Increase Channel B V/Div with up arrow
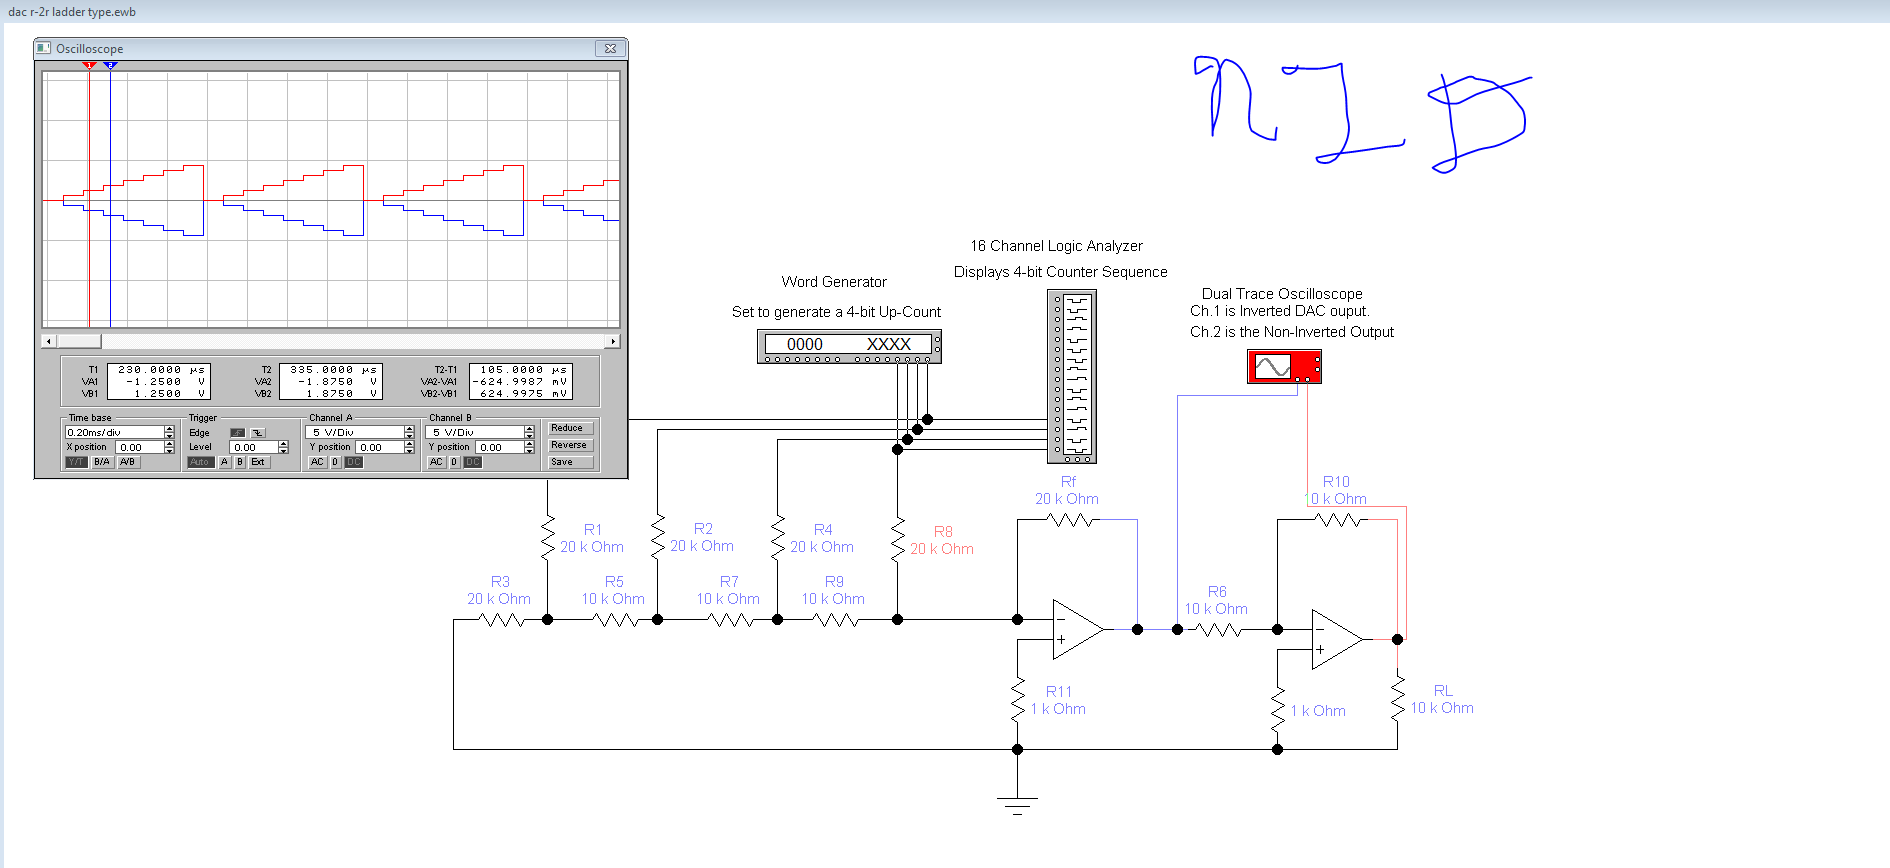Image resolution: width=1890 pixels, height=868 pixels. 529,429
